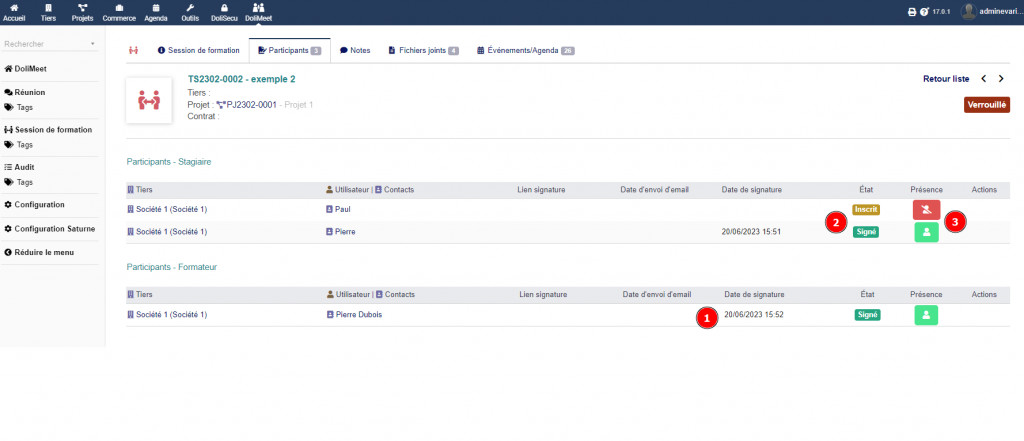Open the Outils top menu

190,12
